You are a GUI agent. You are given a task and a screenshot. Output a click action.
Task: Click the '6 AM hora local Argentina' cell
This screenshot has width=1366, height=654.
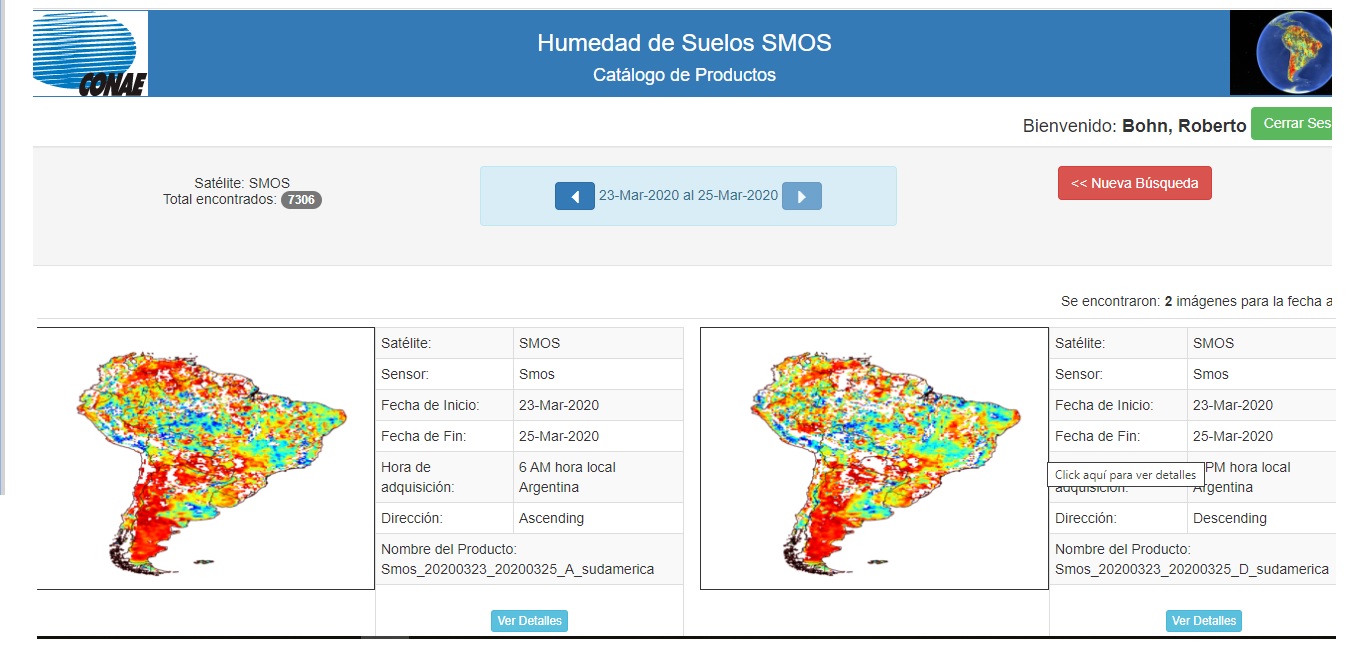tap(598, 477)
